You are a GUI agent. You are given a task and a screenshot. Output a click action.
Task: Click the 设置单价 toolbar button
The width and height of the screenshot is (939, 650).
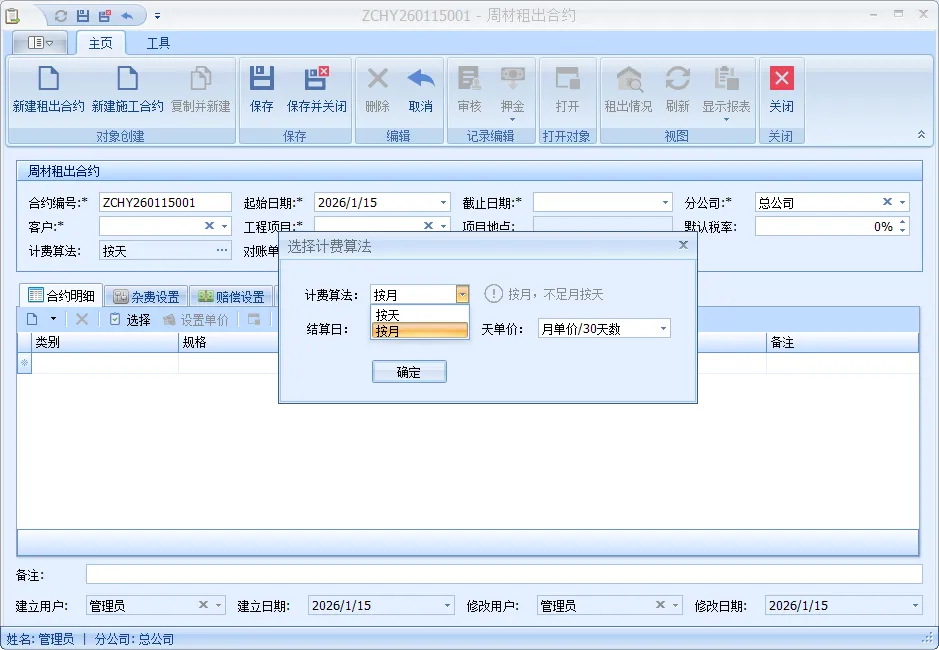coord(196,320)
